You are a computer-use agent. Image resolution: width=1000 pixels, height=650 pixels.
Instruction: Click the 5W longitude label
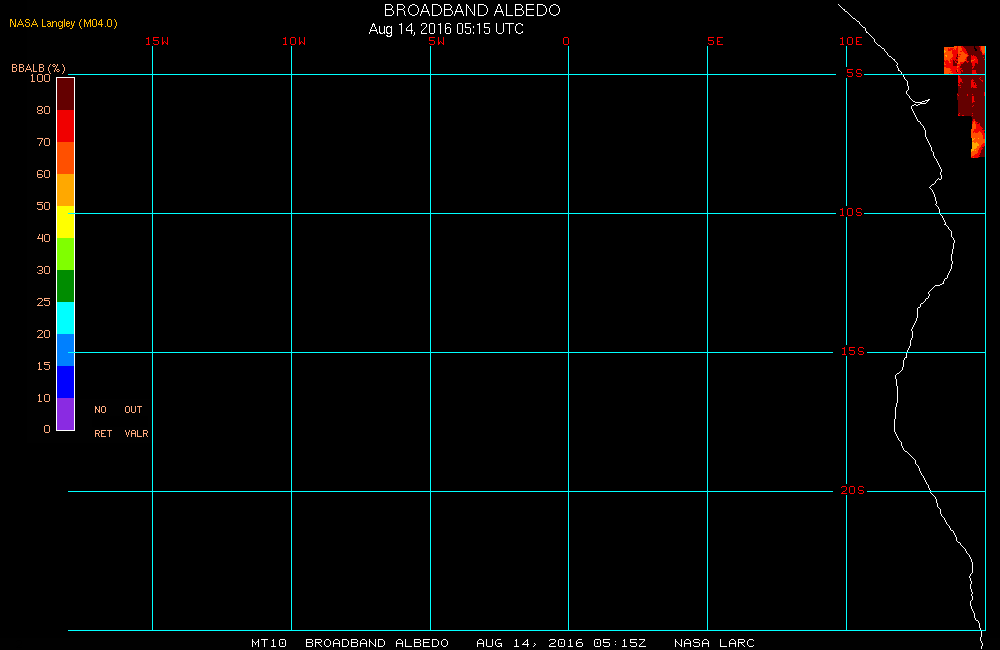pos(437,41)
